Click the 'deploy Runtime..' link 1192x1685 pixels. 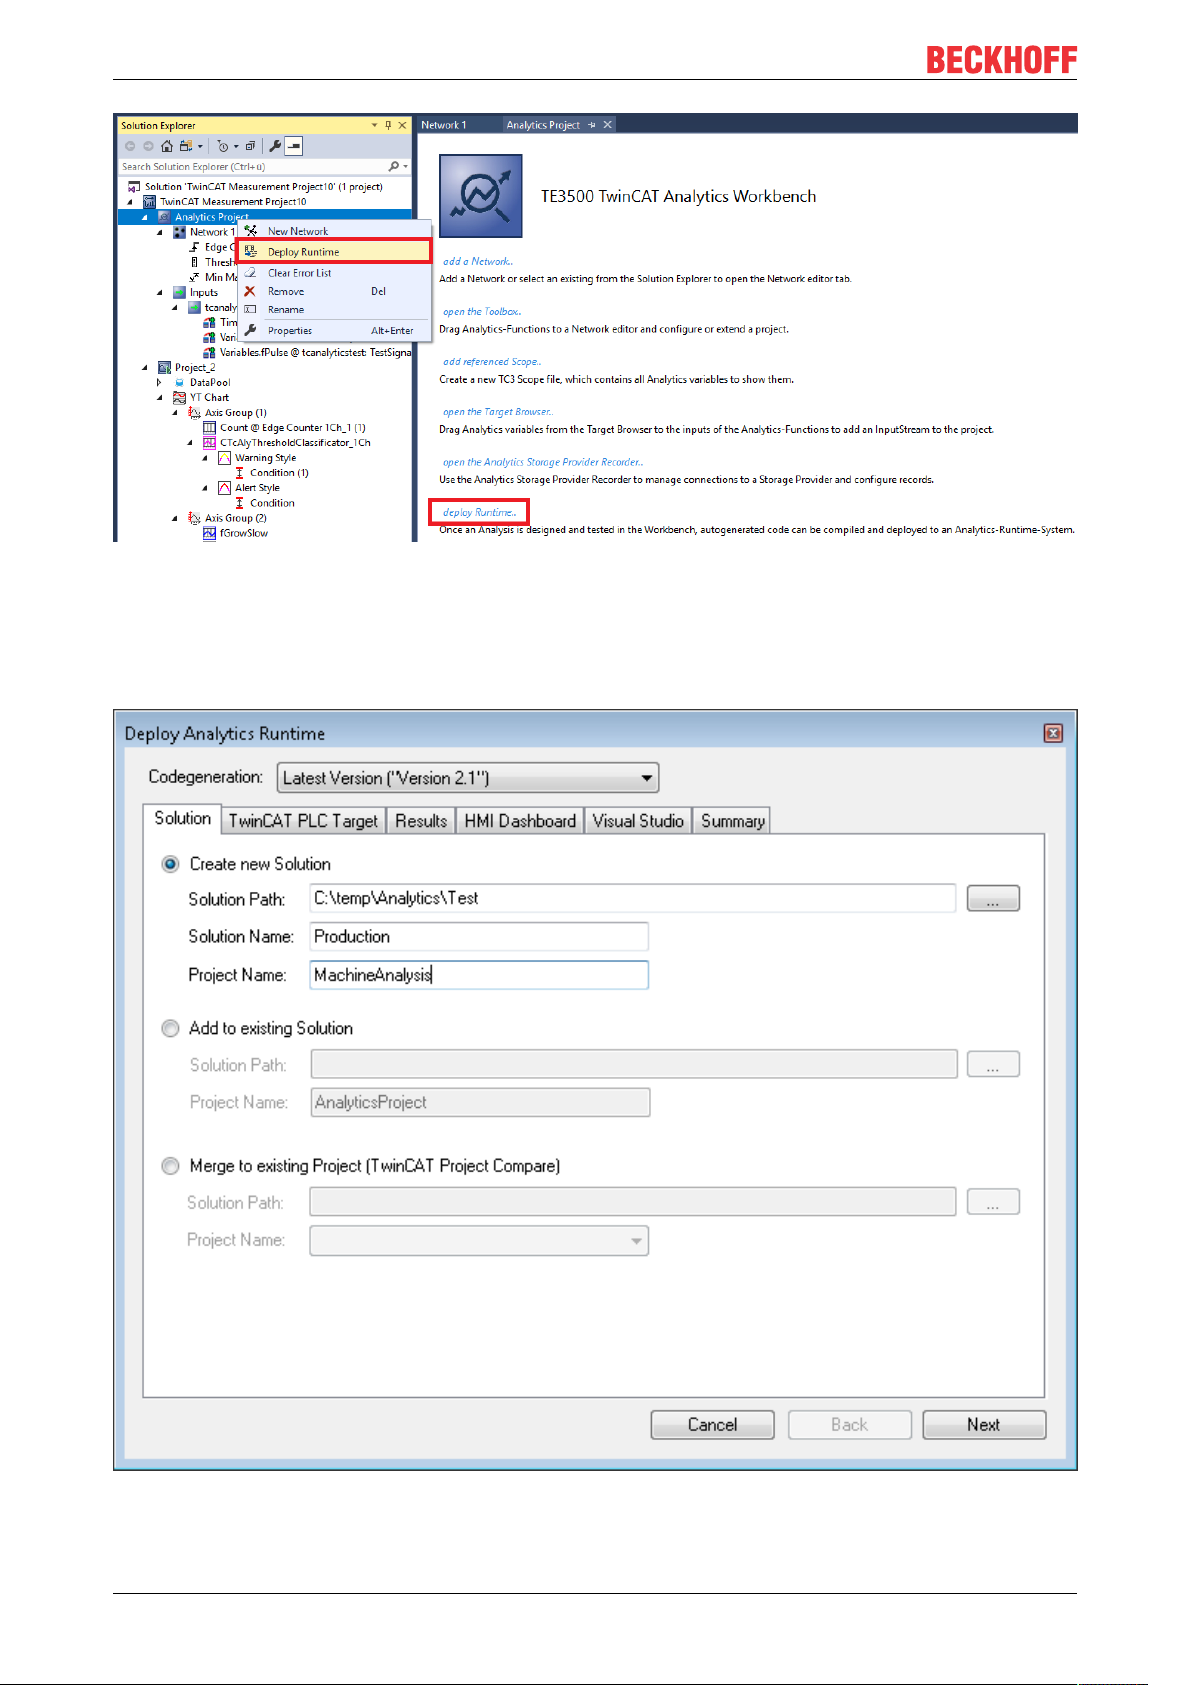pos(480,512)
